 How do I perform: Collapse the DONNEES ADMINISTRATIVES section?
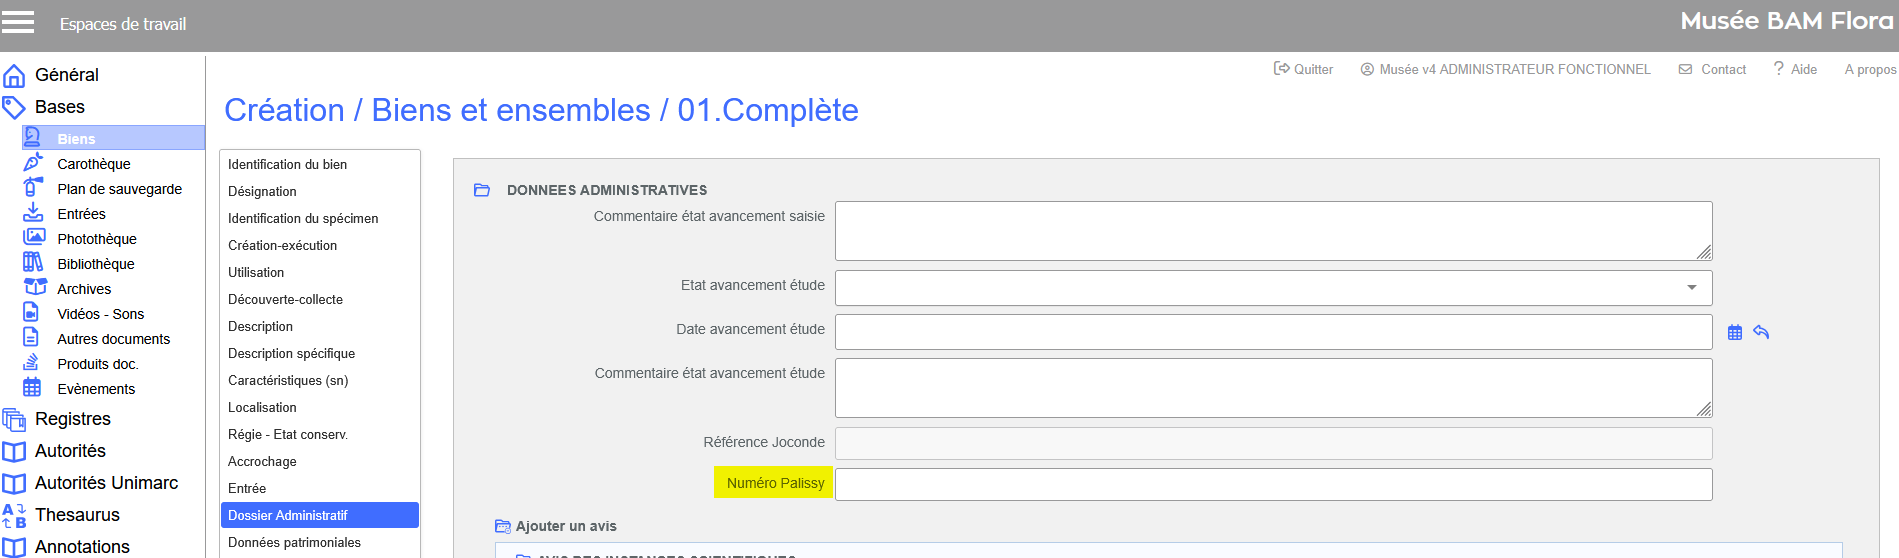[482, 190]
